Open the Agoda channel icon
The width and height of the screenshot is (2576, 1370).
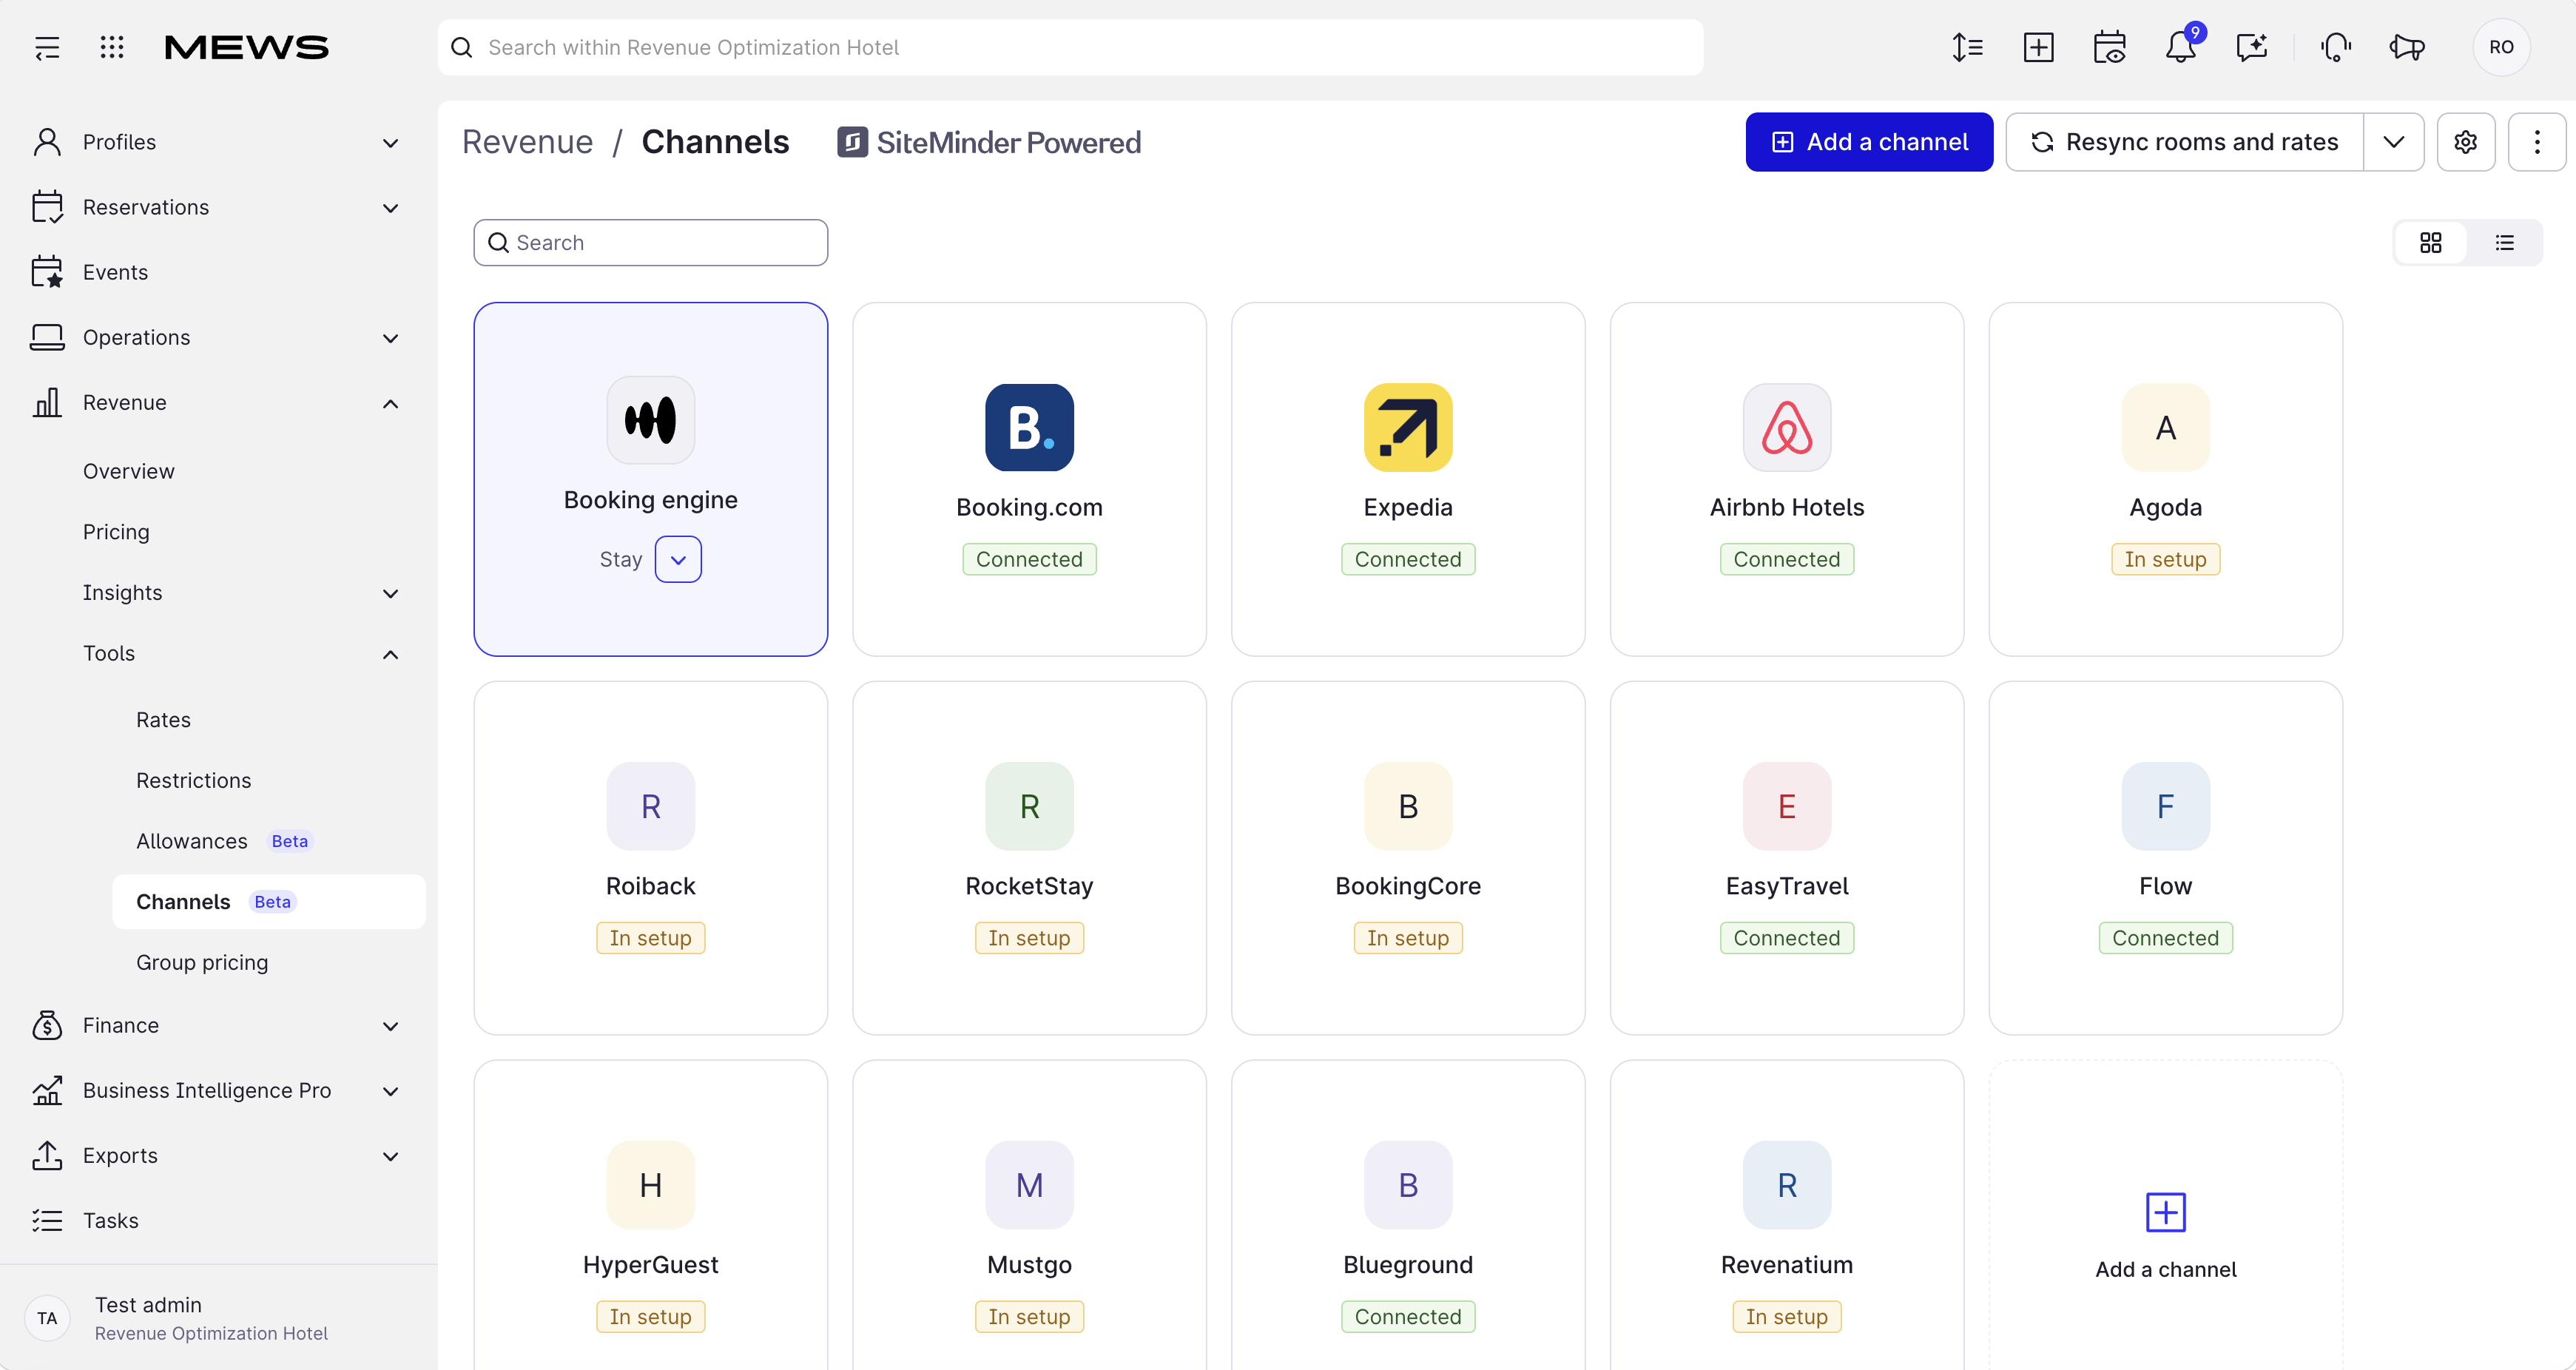coord(2166,427)
